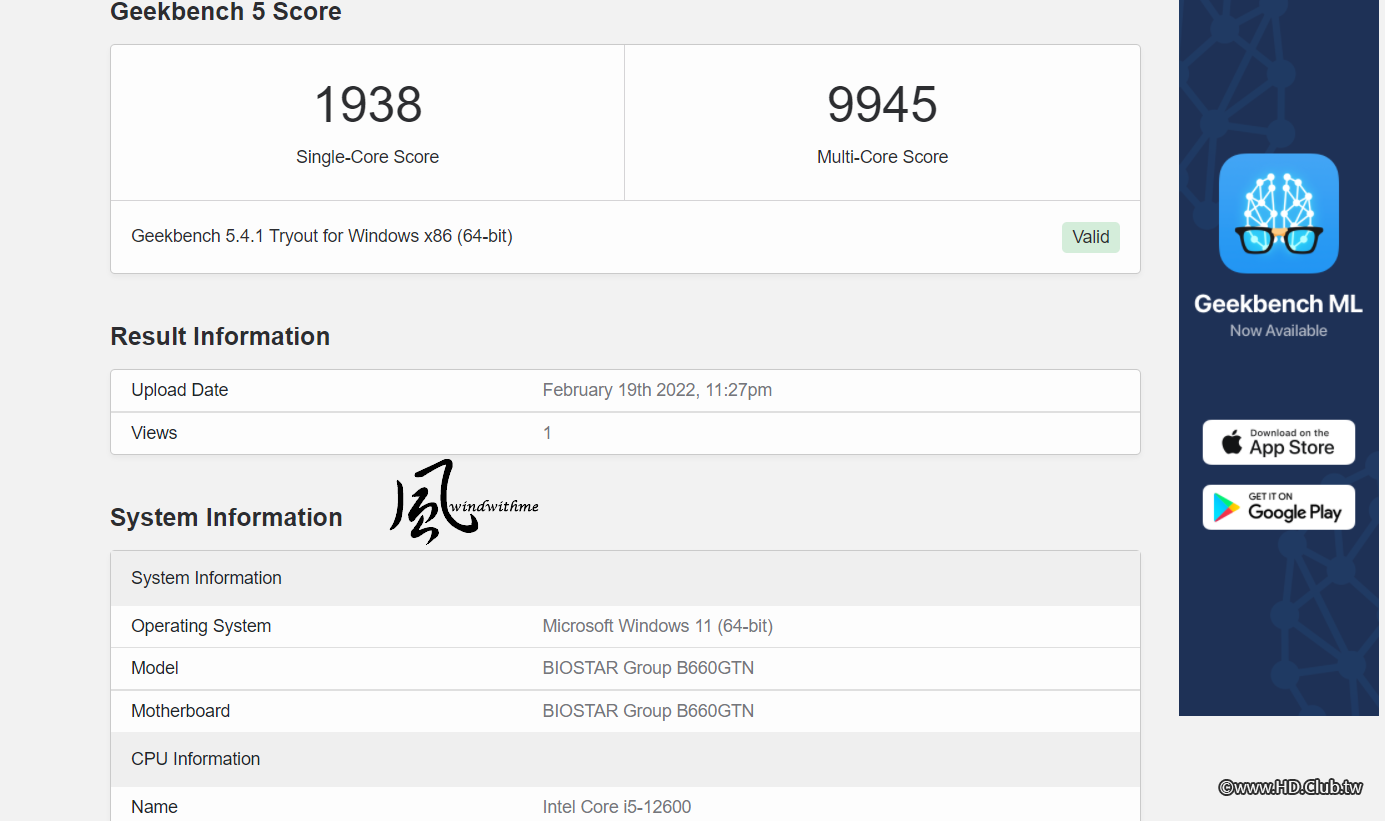Click the CPU Information table header row

click(x=625, y=759)
